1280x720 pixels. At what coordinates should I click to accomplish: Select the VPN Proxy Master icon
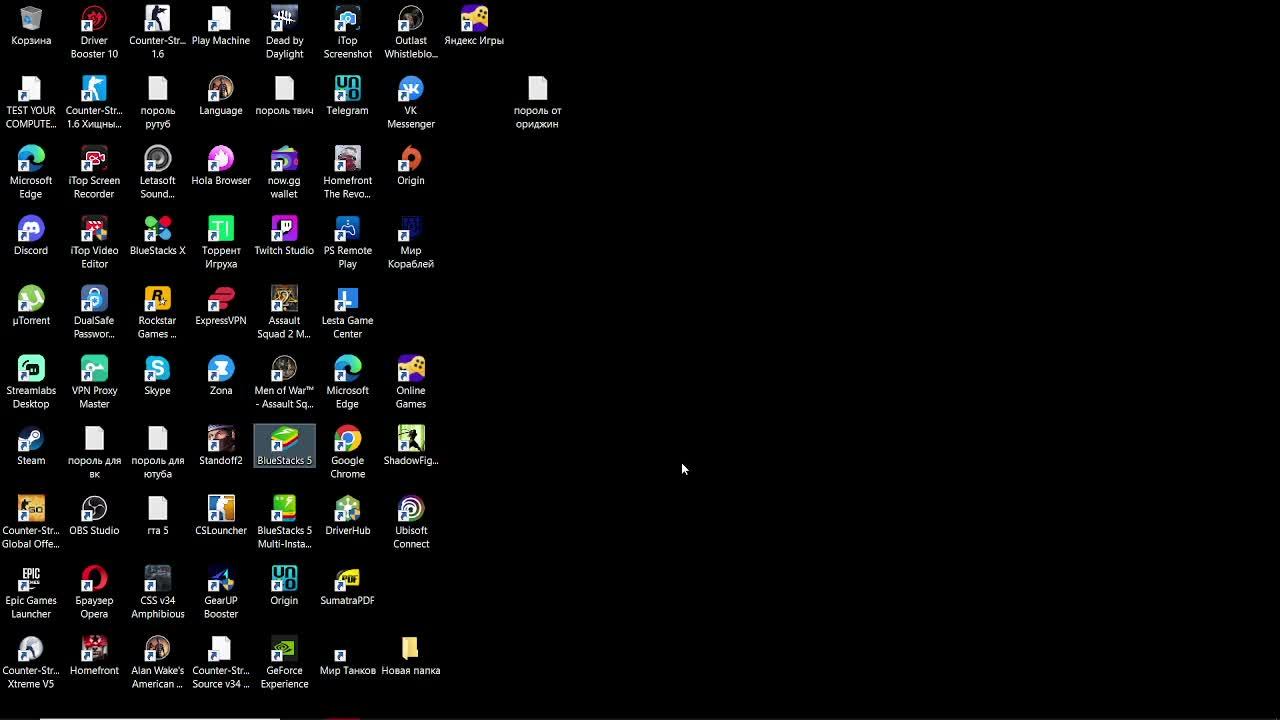[94, 382]
